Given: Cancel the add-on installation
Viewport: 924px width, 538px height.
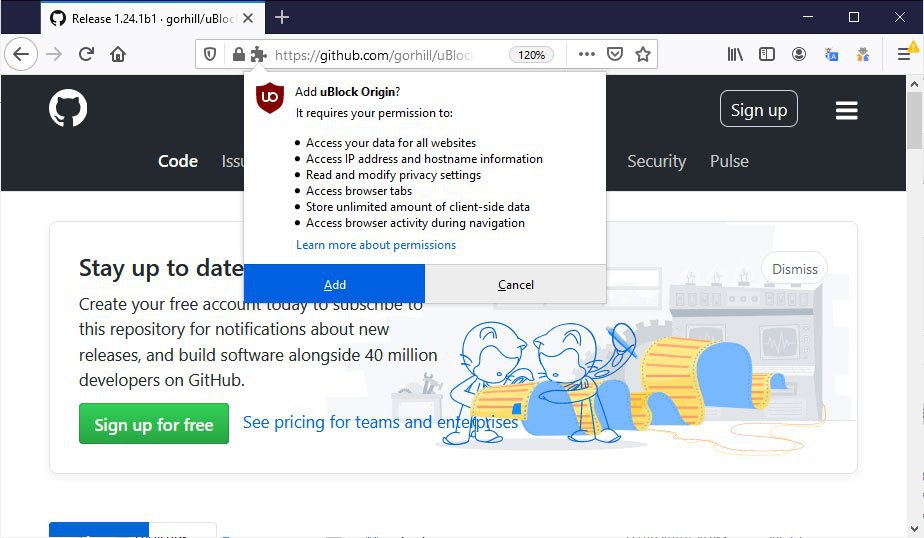Looking at the screenshot, I should (x=516, y=284).
